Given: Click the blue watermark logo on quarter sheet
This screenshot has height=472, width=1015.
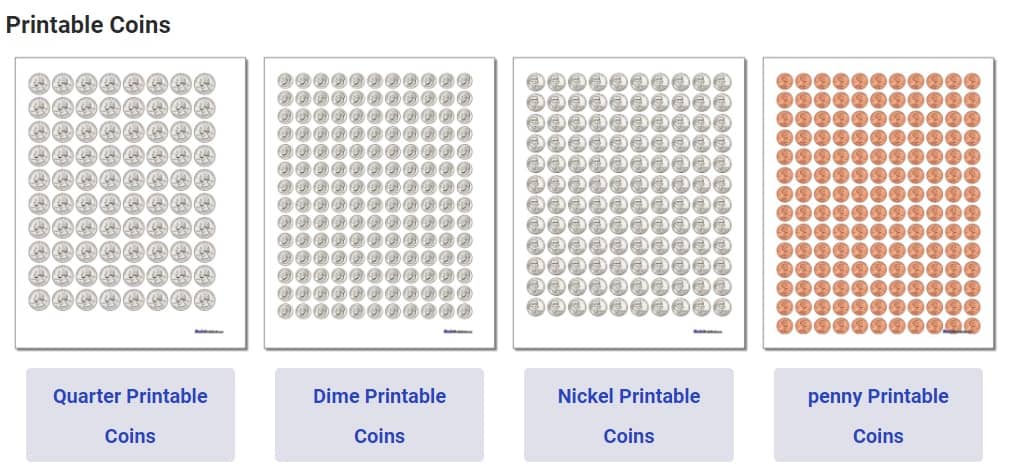Looking at the screenshot, I should point(205,332).
